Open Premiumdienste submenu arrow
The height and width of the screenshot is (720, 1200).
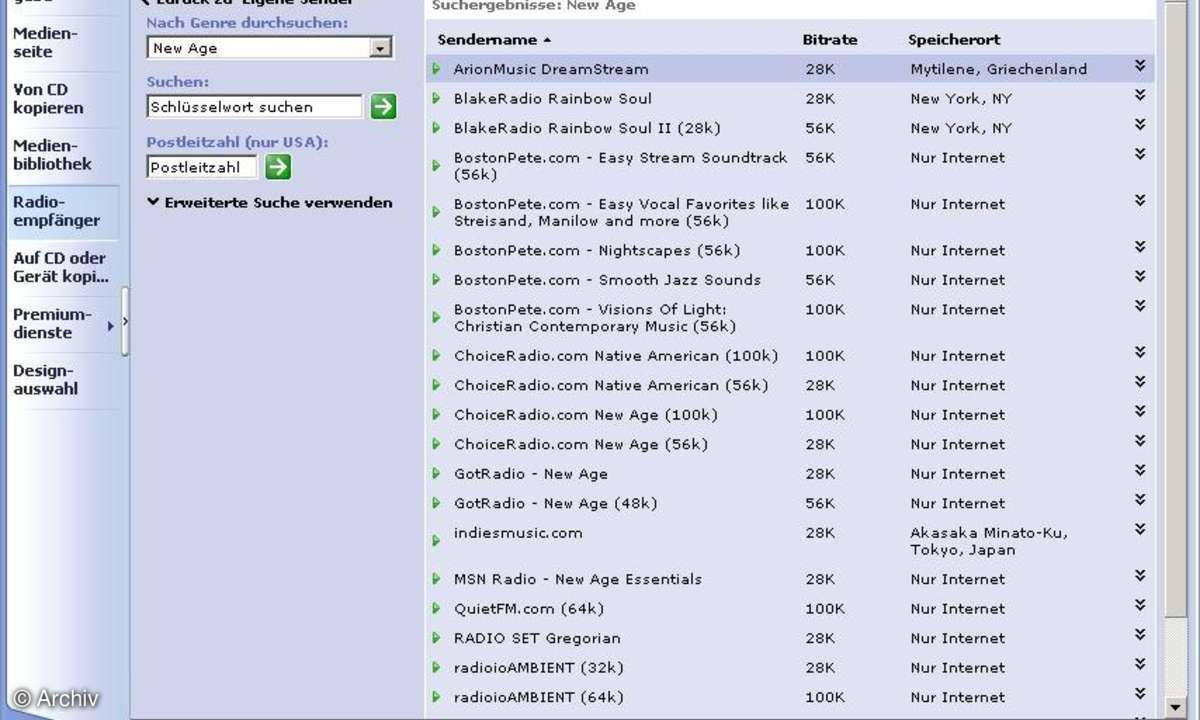click(x=110, y=324)
